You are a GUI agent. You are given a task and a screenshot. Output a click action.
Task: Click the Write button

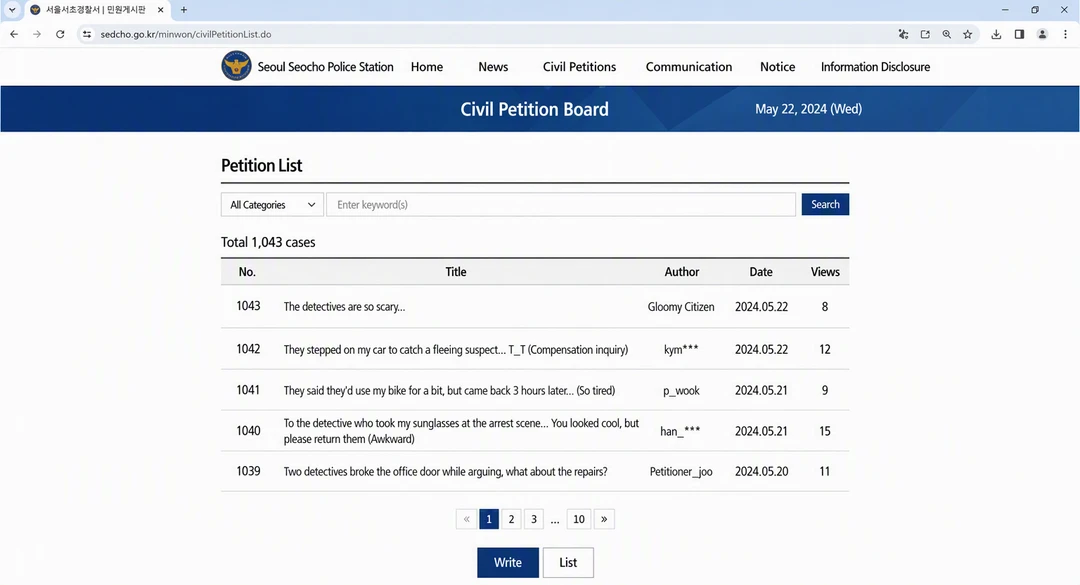[508, 562]
